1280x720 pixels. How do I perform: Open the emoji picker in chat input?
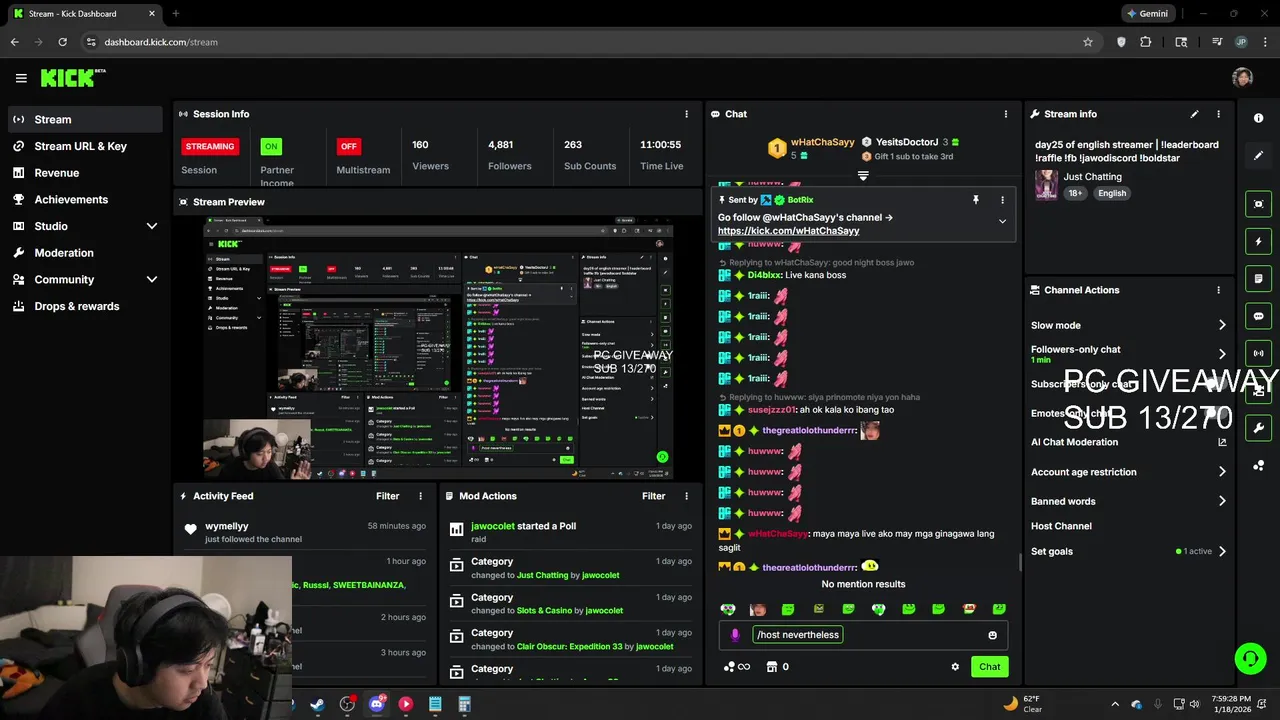pyautogui.click(x=992, y=635)
